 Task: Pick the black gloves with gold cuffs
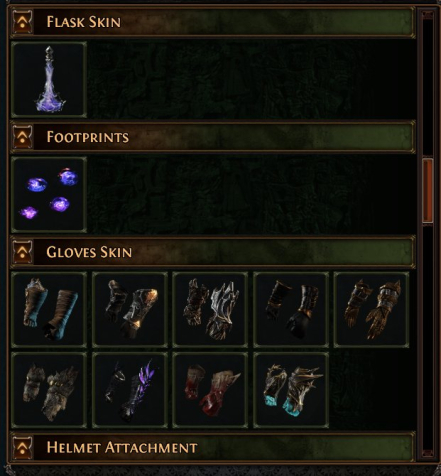(291, 310)
